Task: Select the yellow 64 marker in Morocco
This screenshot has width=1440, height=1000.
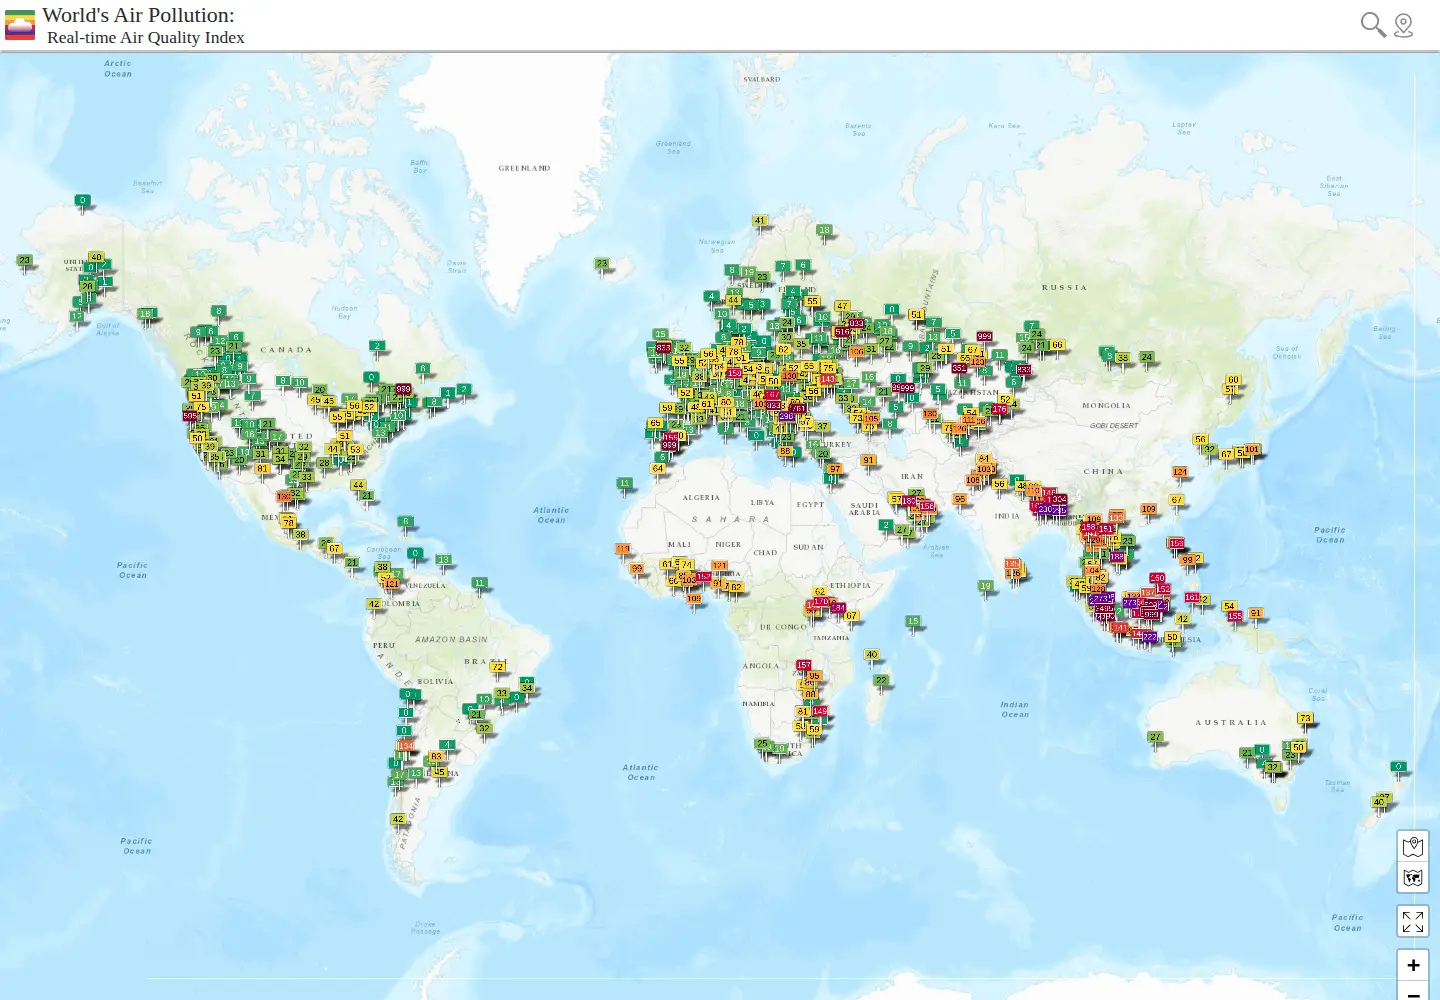Action: click(658, 468)
